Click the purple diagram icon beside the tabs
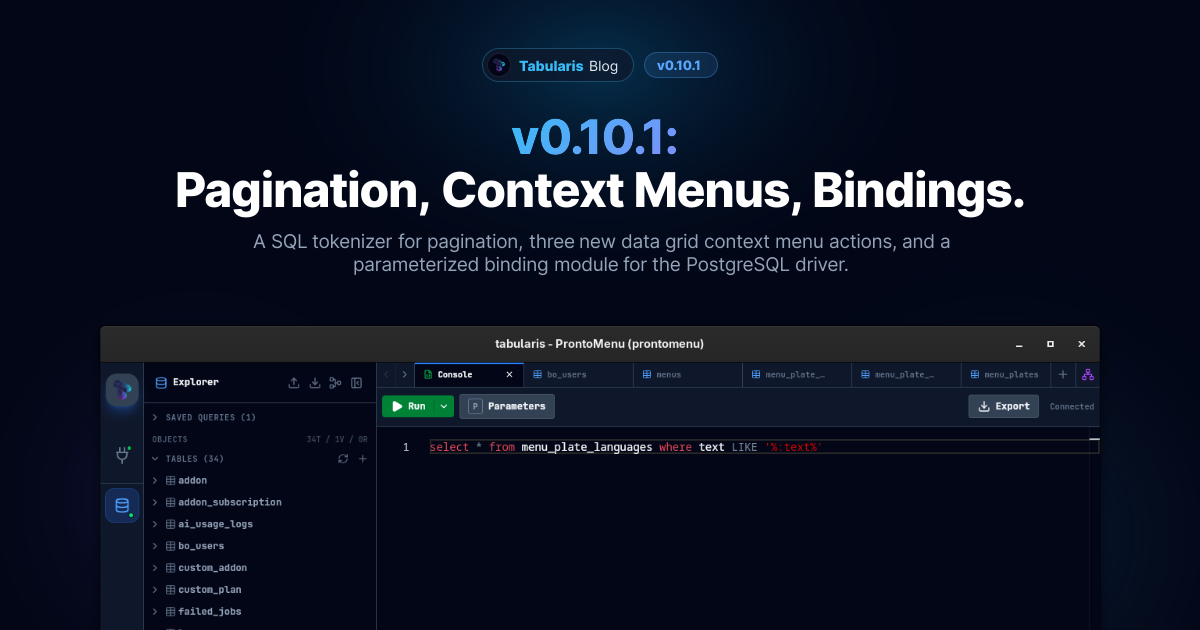1200x630 pixels. click(x=1087, y=375)
